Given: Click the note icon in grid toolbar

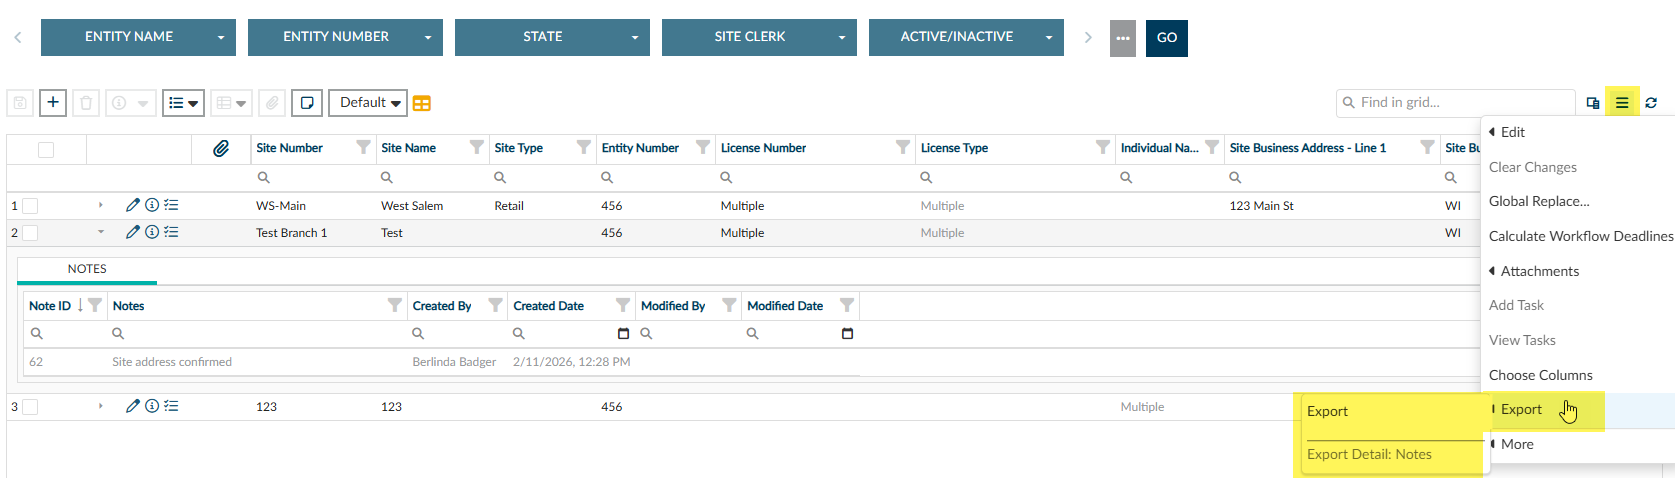Looking at the screenshot, I should (x=307, y=103).
